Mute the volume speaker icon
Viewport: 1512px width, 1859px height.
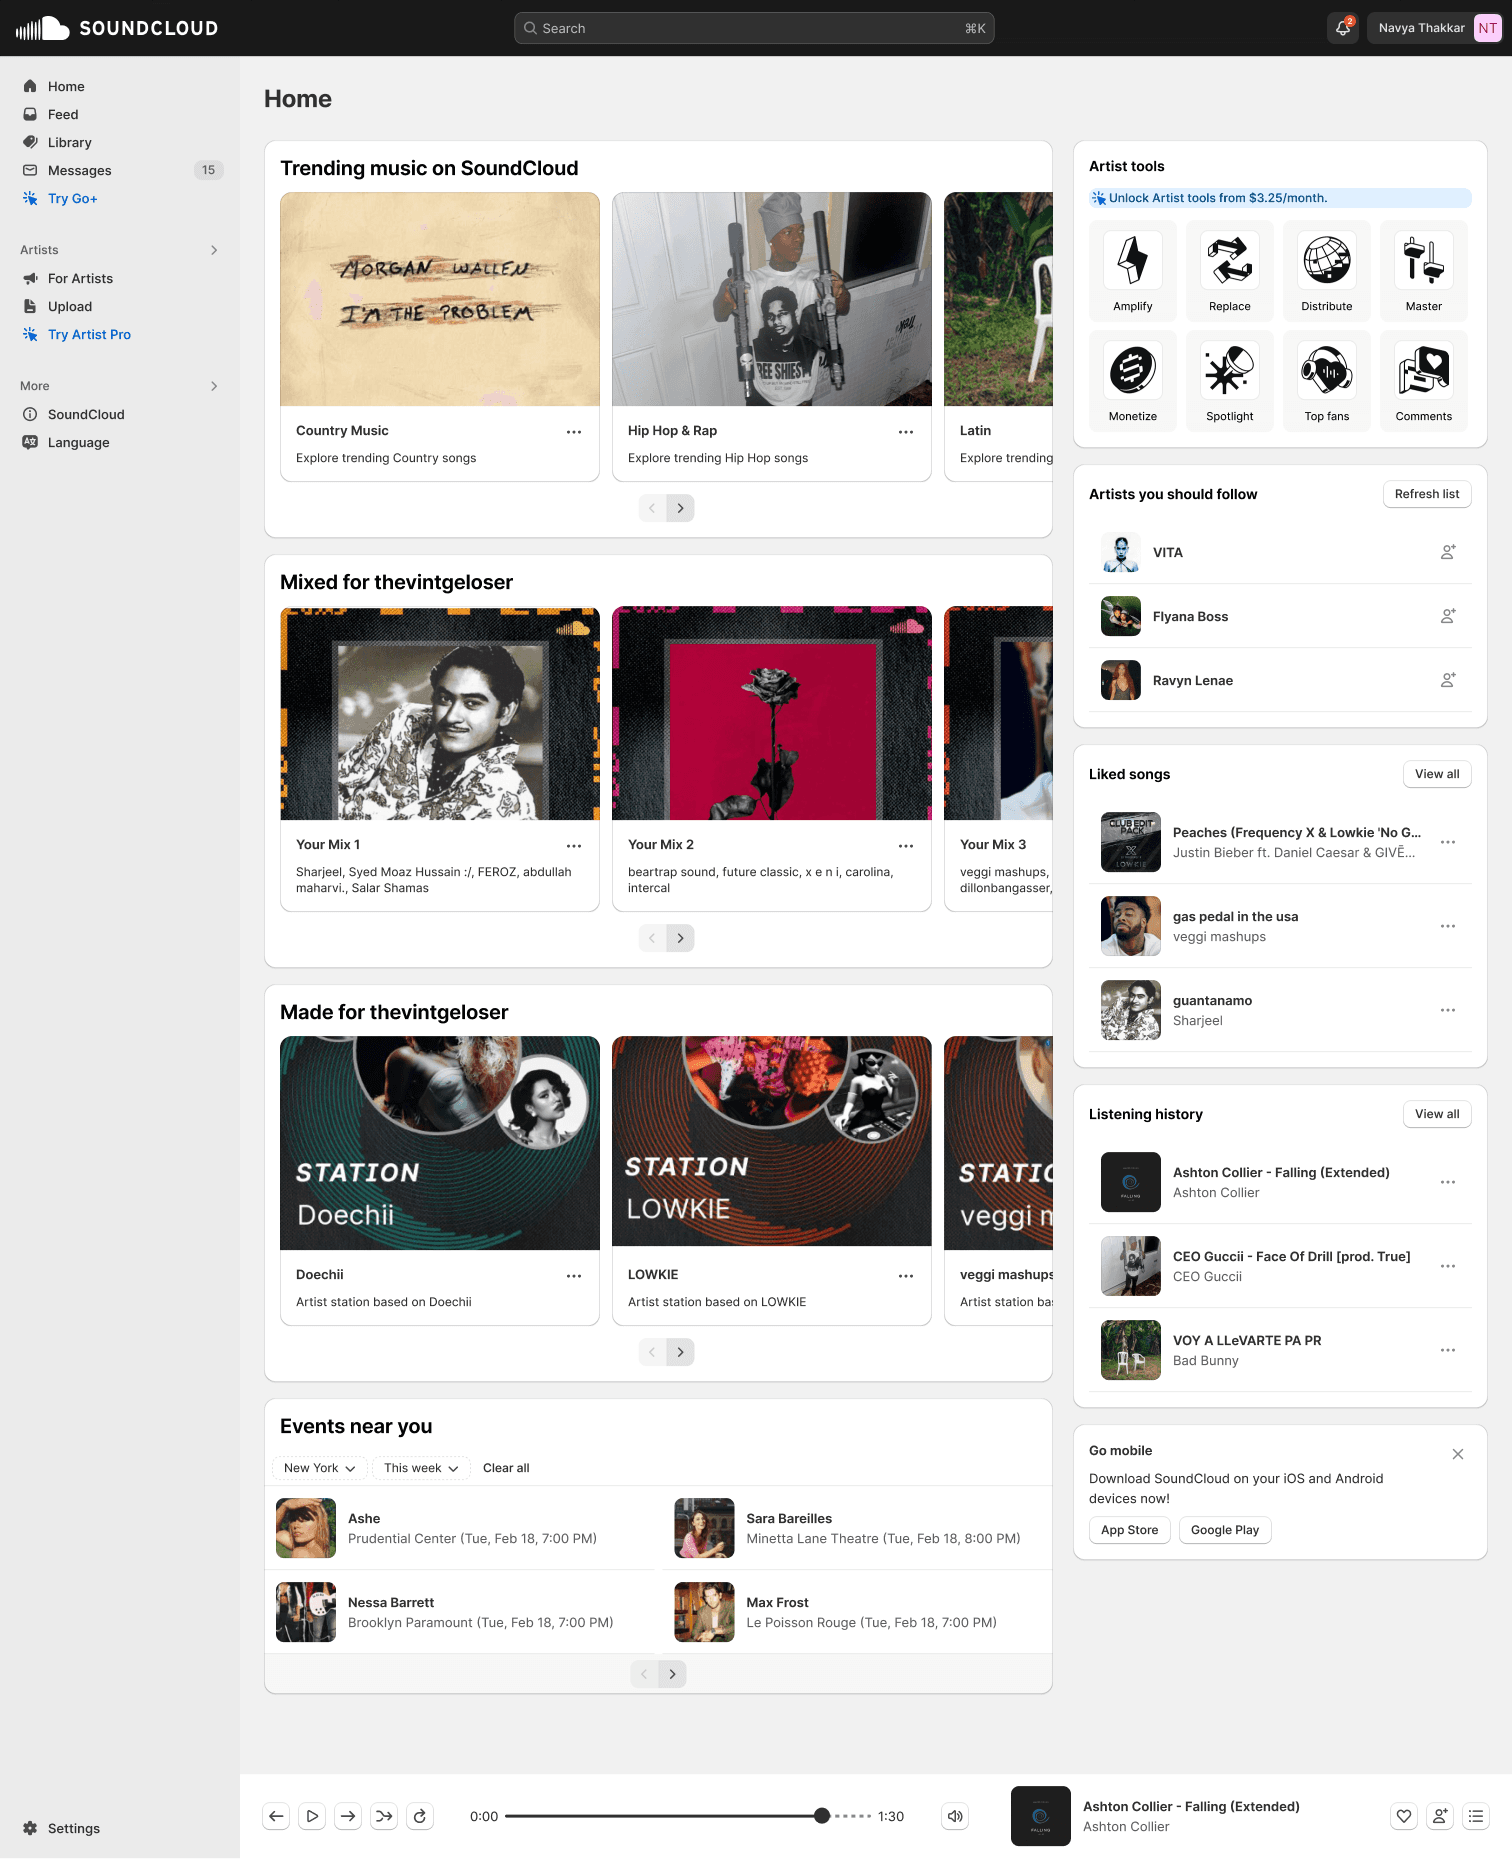click(956, 1816)
